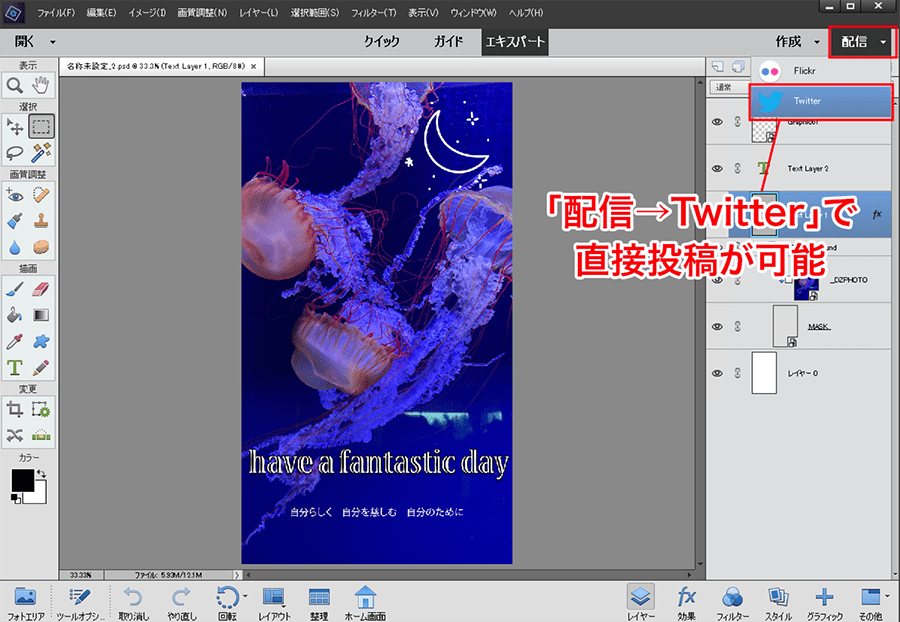Image resolution: width=900 pixels, height=622 pixels.
Task: Click the 33.33% zoom level field
Action: [x=81, y=574]
